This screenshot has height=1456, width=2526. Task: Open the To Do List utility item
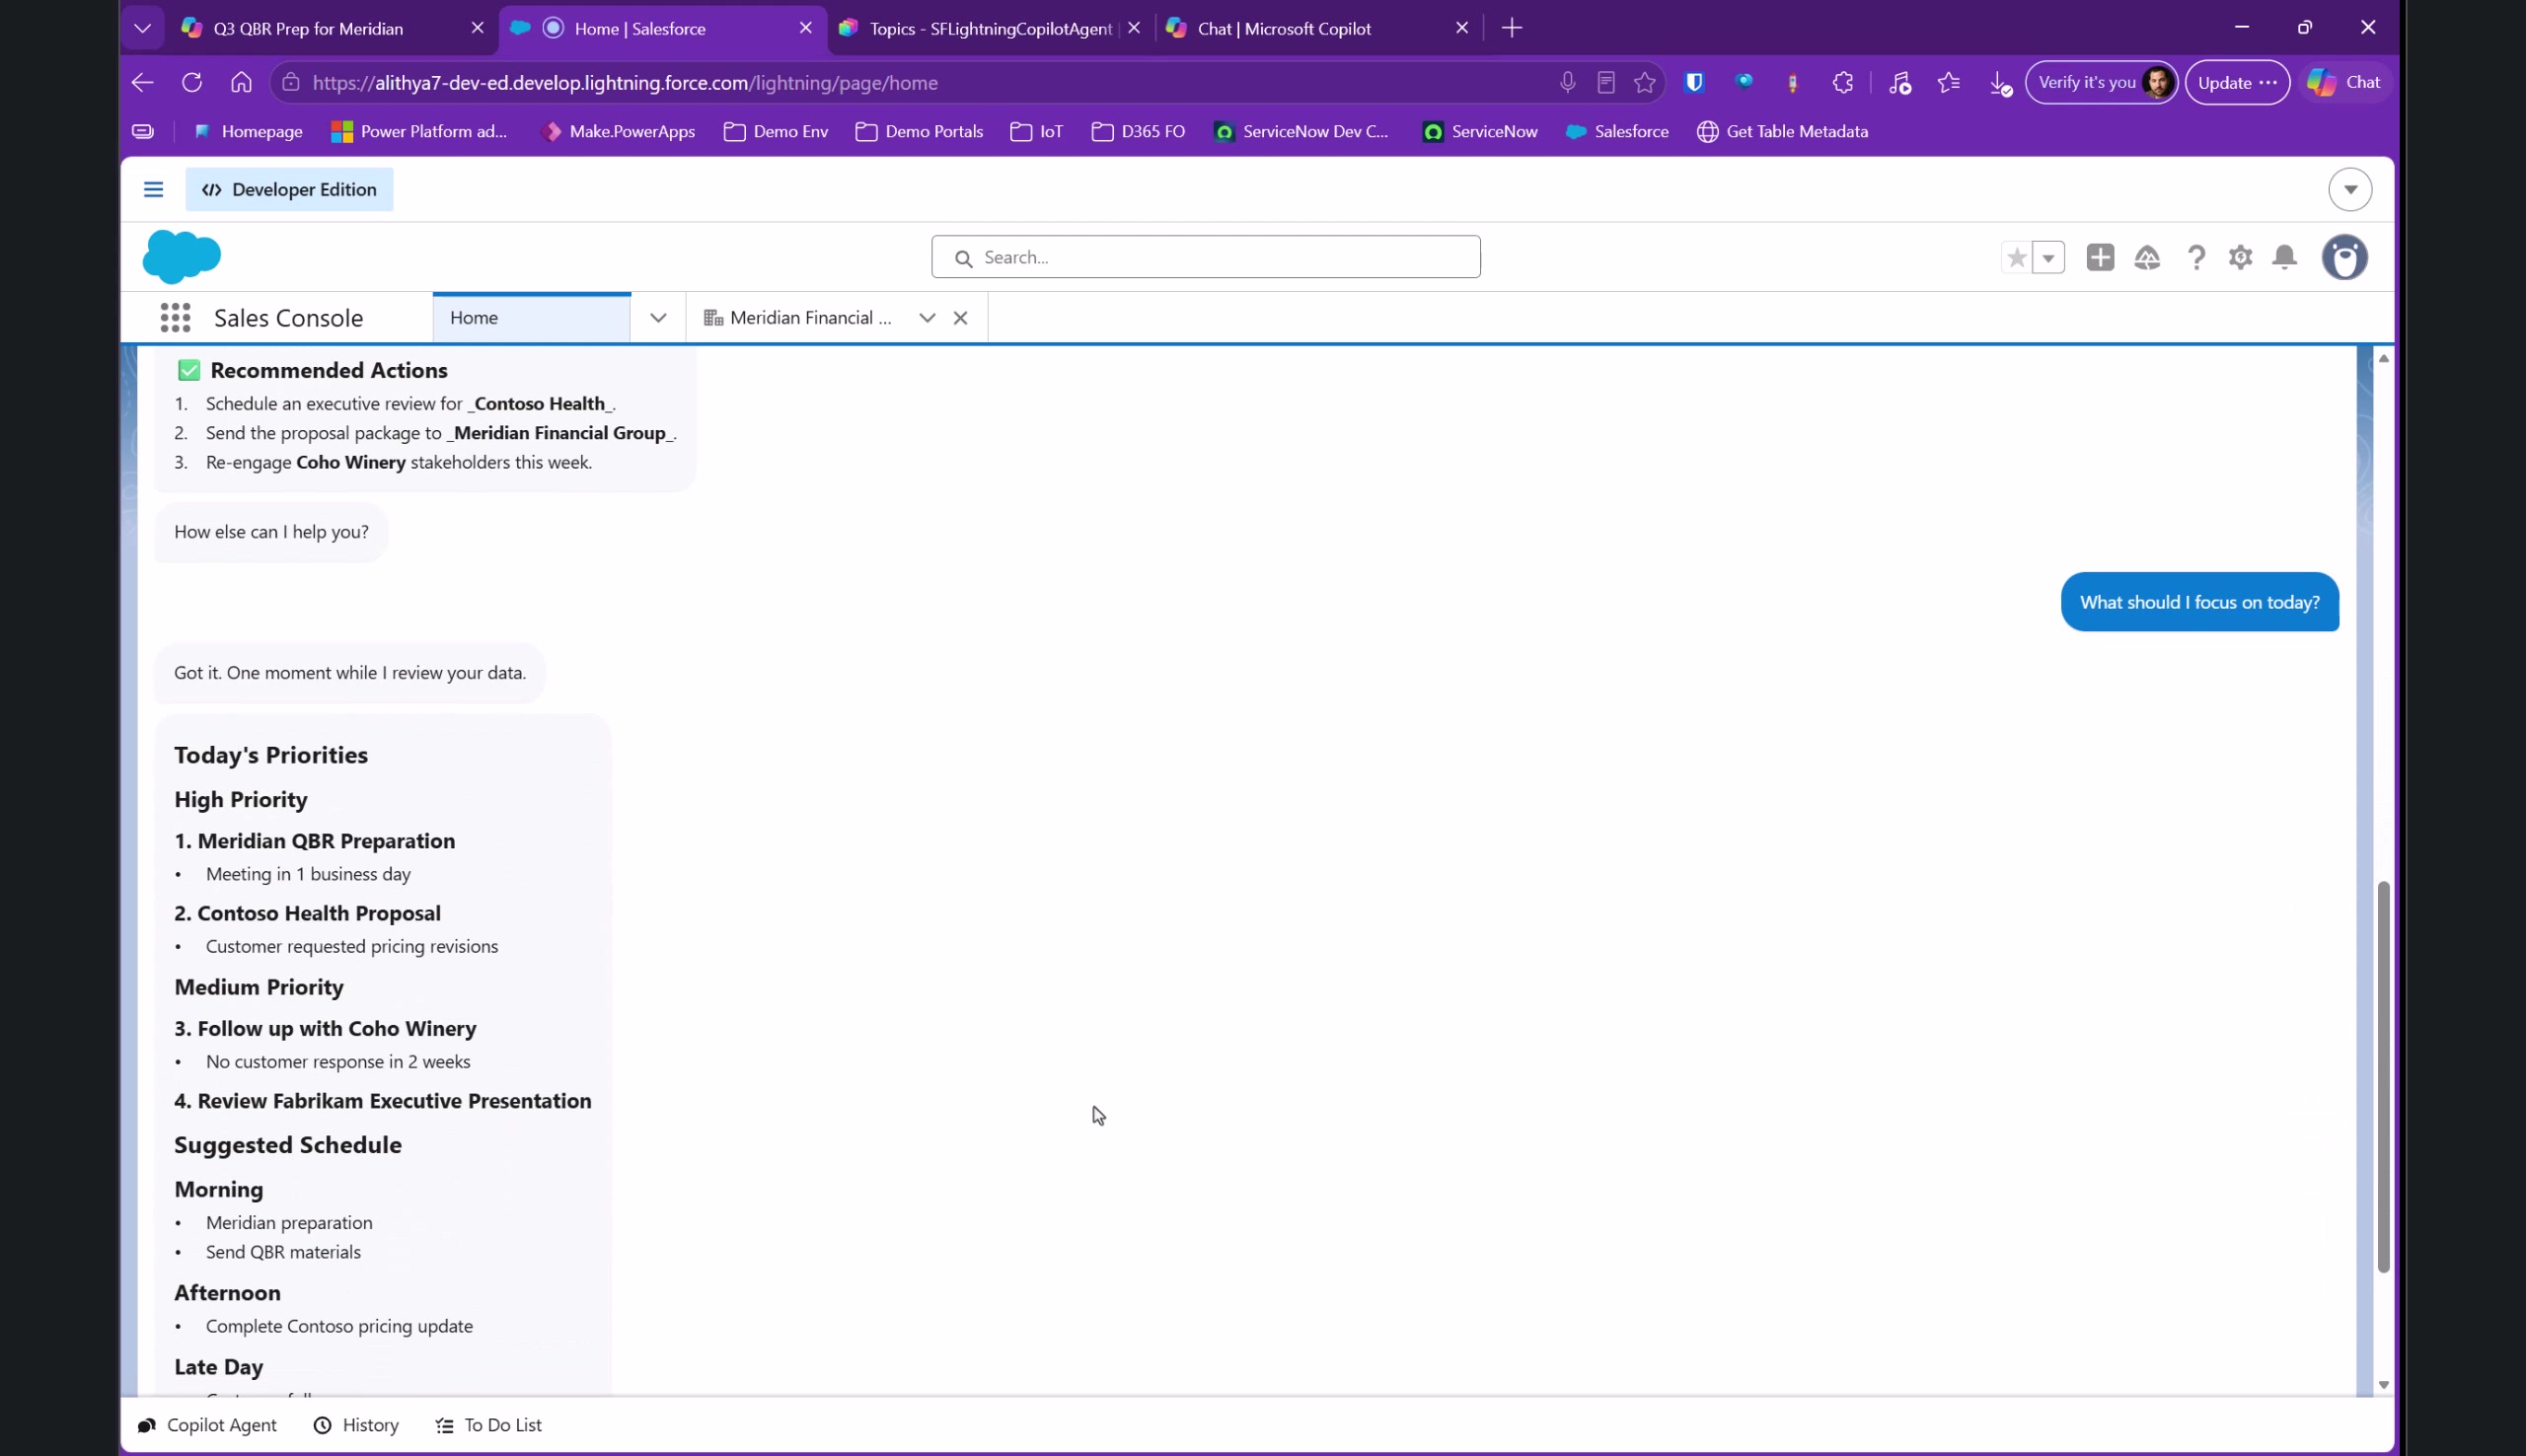(x=489, y=1425)
